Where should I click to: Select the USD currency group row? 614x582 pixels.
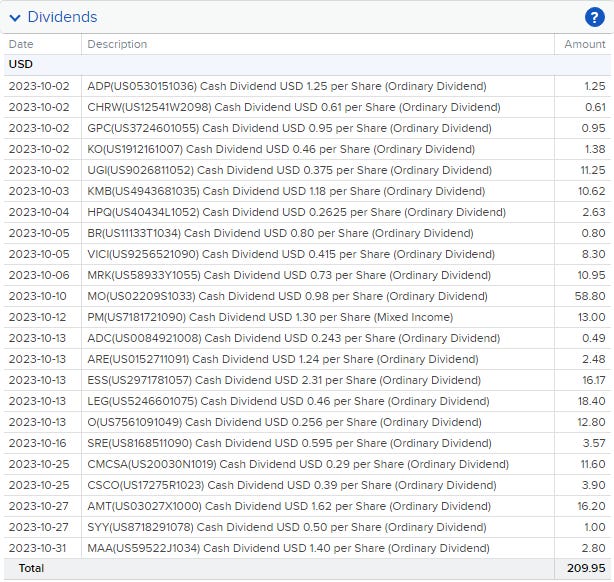[x=307, y=64]
